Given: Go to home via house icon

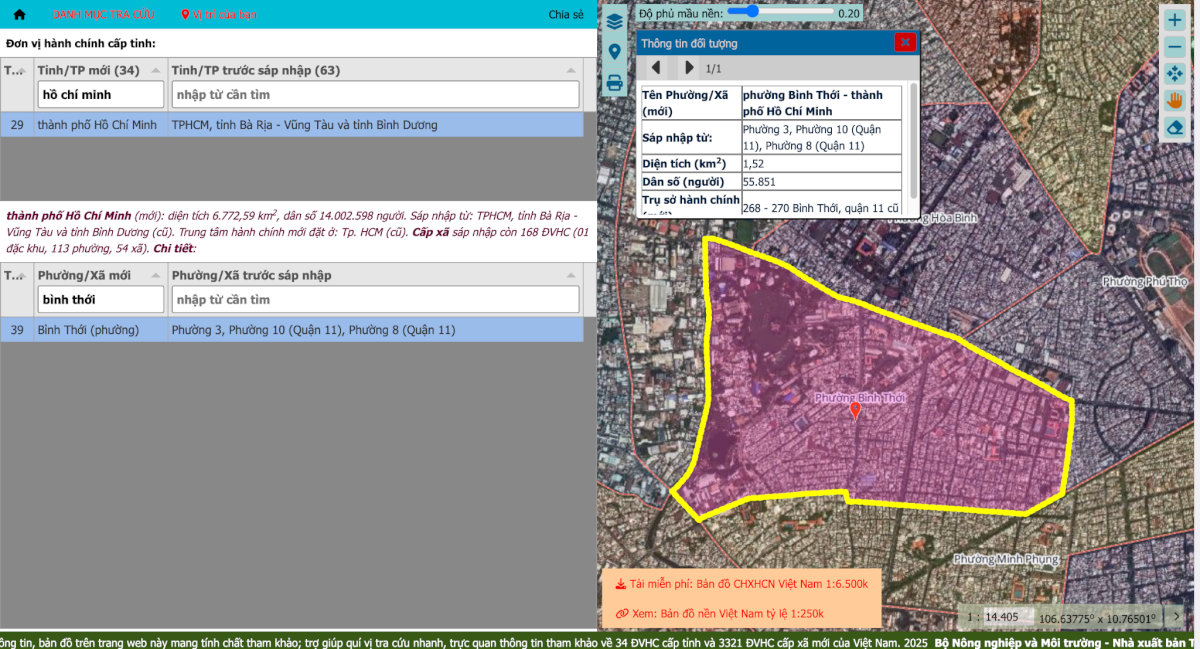Looking at the screenshot, I should (x=19, y=15).
